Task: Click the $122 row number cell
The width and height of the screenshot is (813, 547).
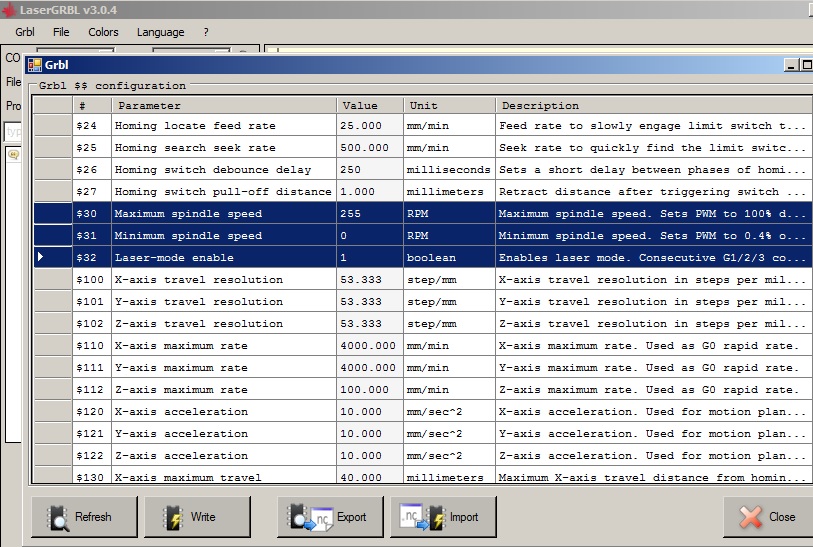Action: click(x=92, y=455)
